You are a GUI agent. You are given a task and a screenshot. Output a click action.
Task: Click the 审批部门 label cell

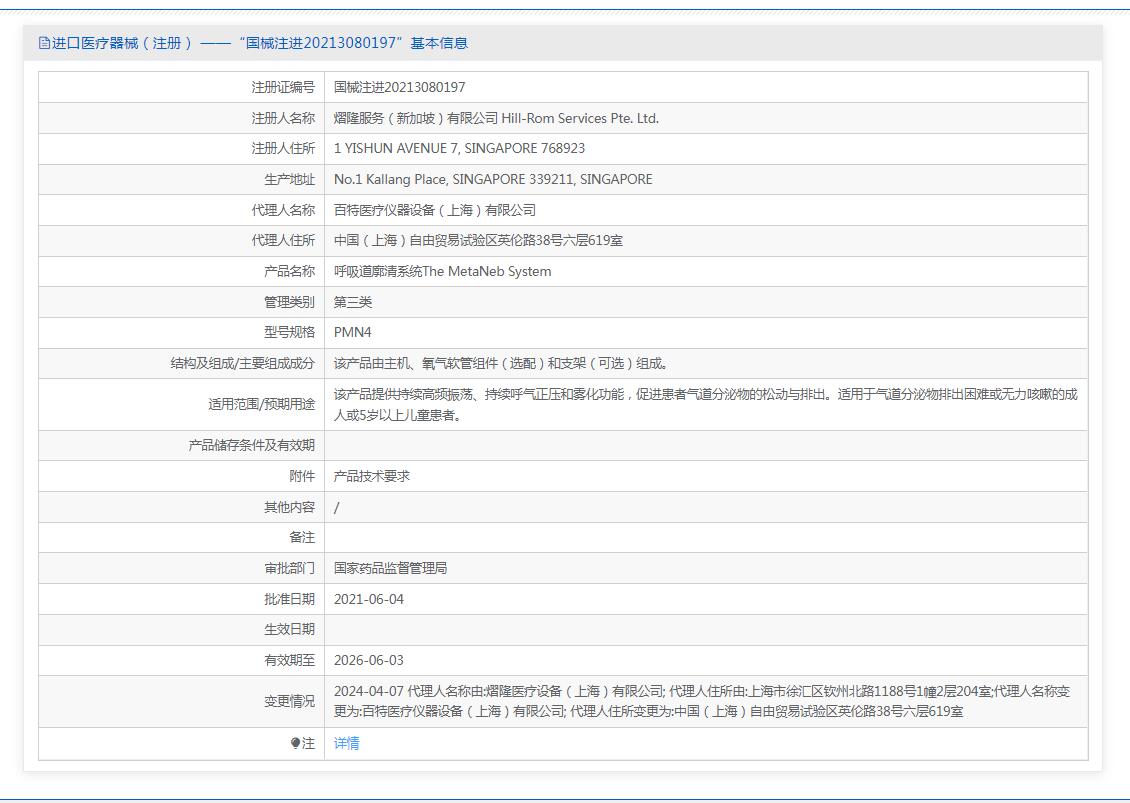coord(182,568)
